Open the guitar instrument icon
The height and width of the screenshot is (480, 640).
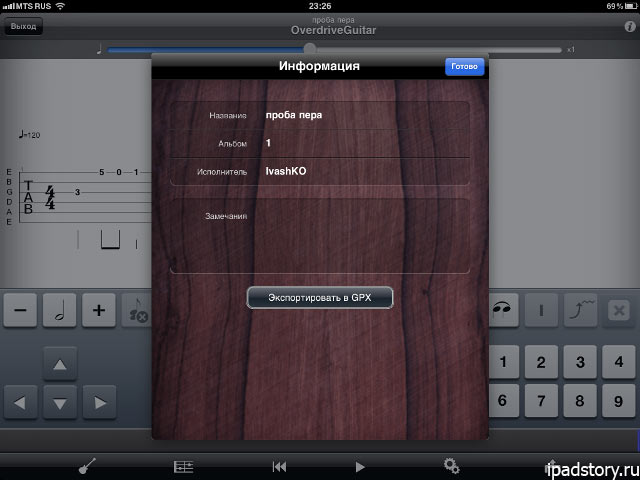[87, 466]
